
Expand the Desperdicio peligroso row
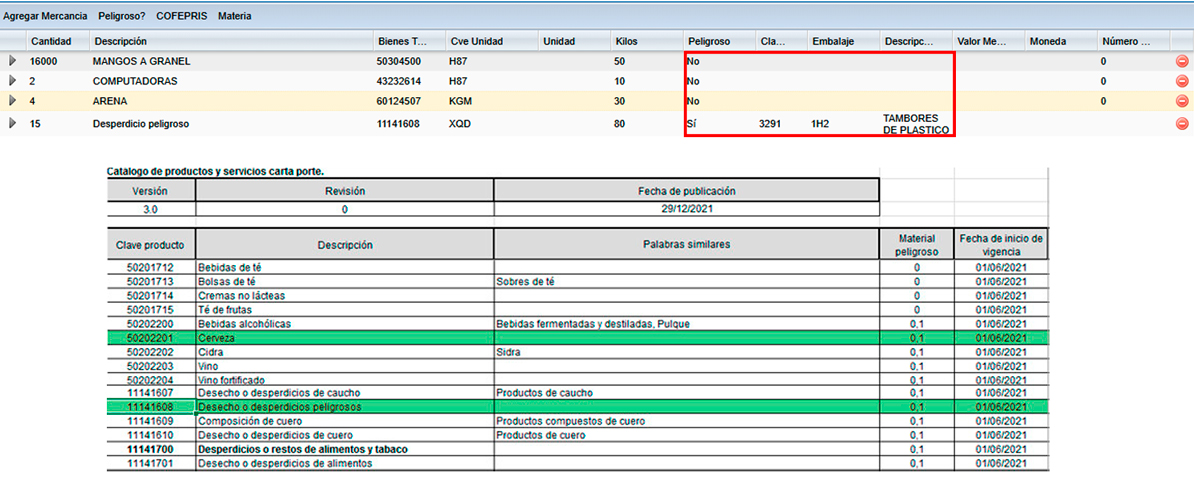click(x=13, y=124)
